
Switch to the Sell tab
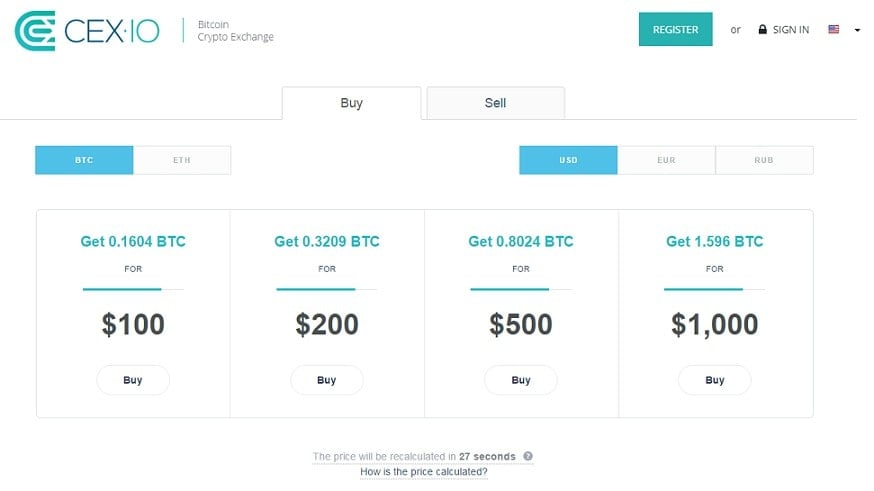click(x=495, y=103)
